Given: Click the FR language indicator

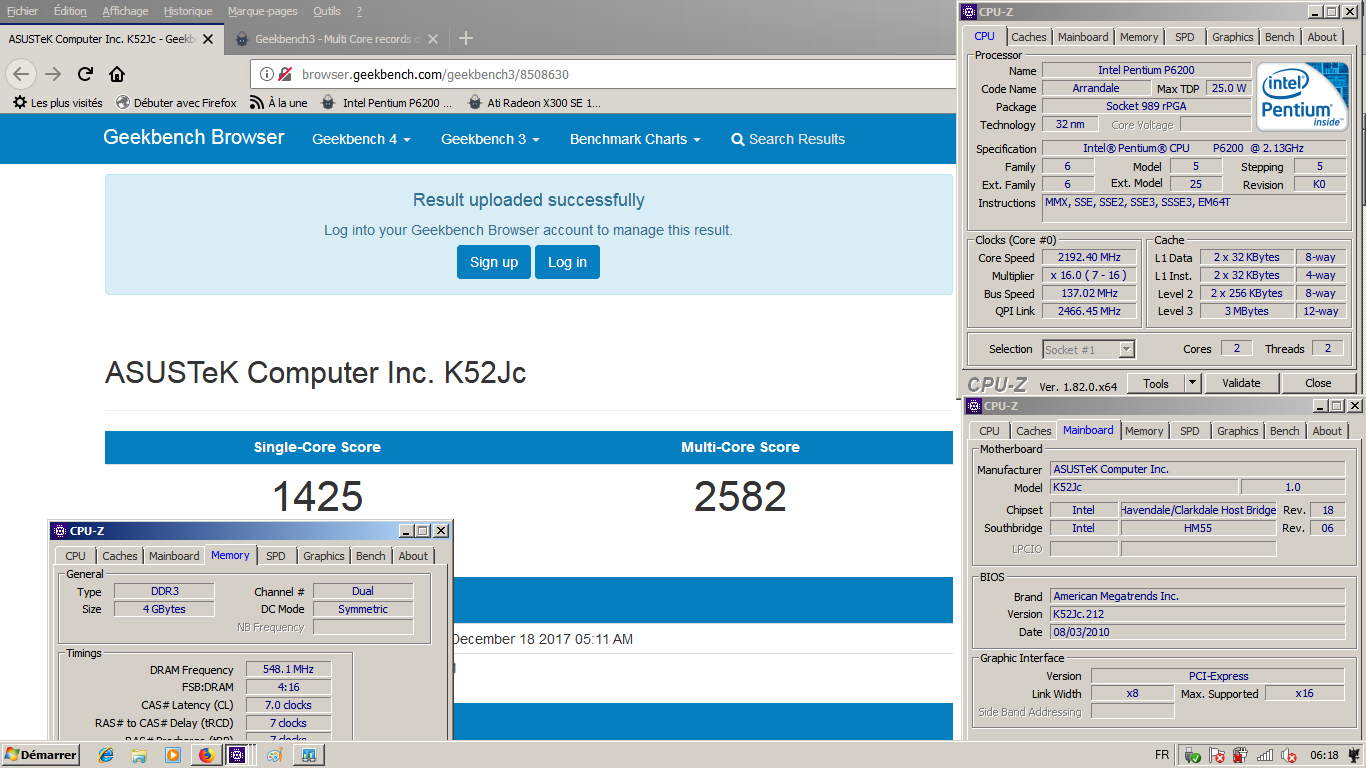Looking at the screenshot, I should pyautogui.click(x=1162, y=755).
